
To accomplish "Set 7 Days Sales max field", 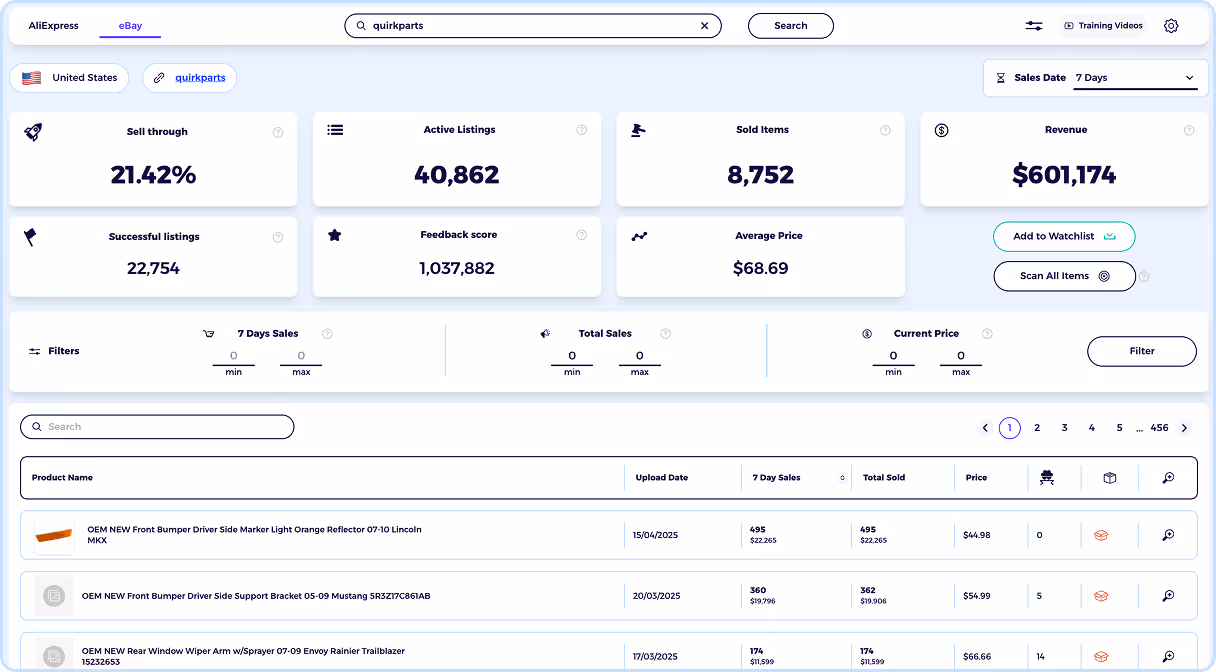I will [x=301, y=356].
